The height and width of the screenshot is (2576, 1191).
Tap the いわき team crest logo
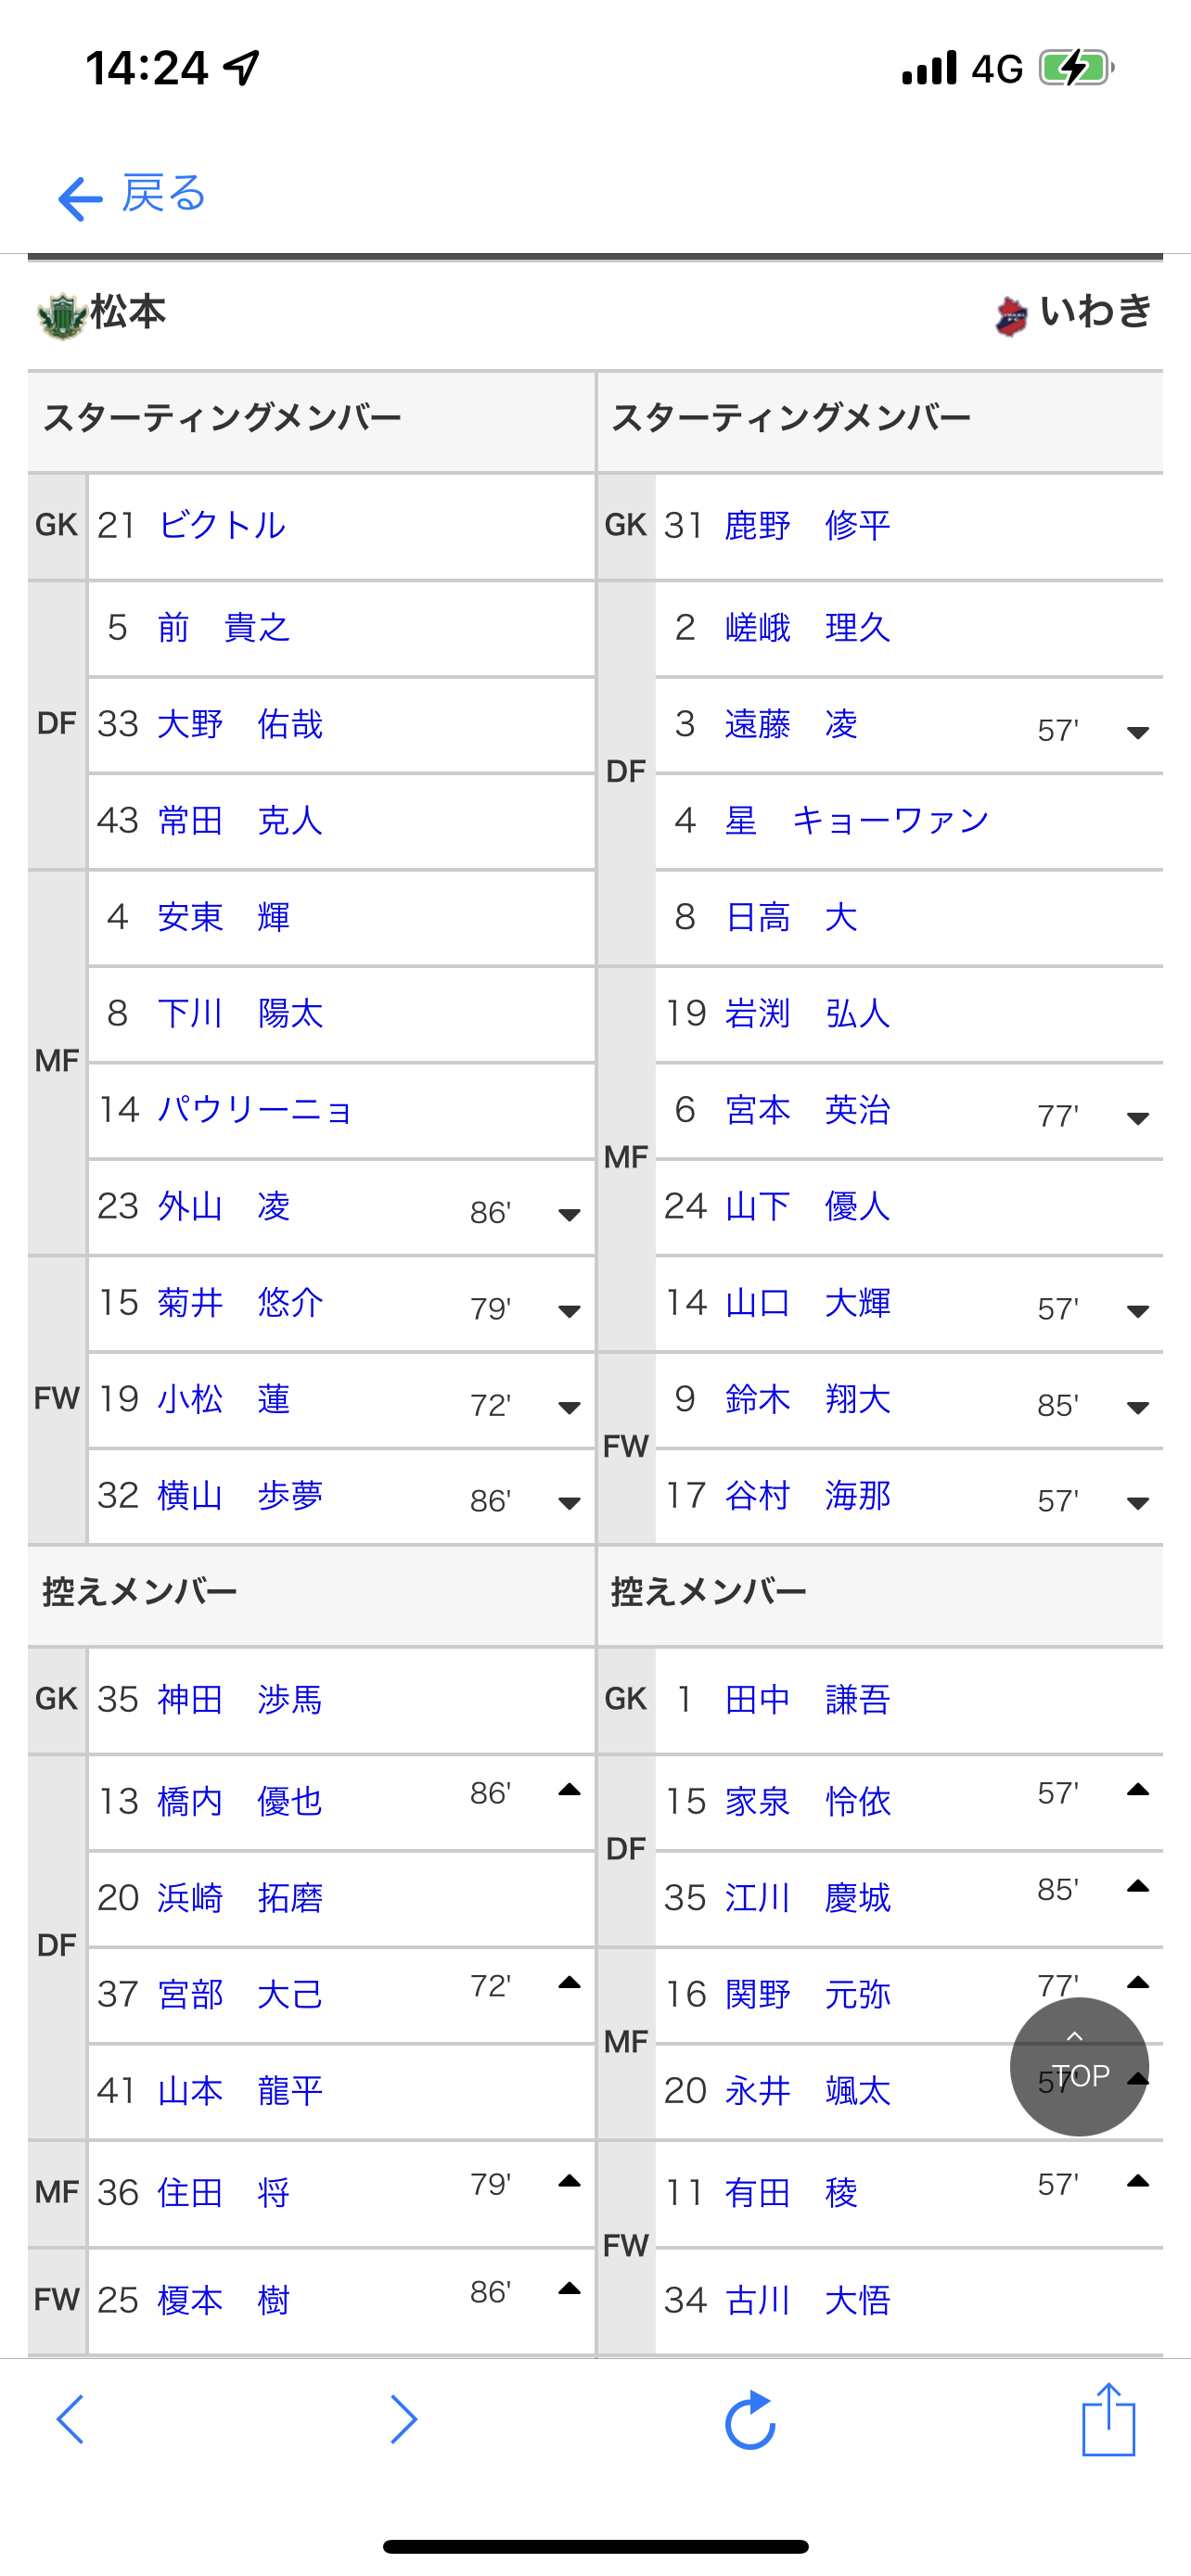(x=1011, y=316)
